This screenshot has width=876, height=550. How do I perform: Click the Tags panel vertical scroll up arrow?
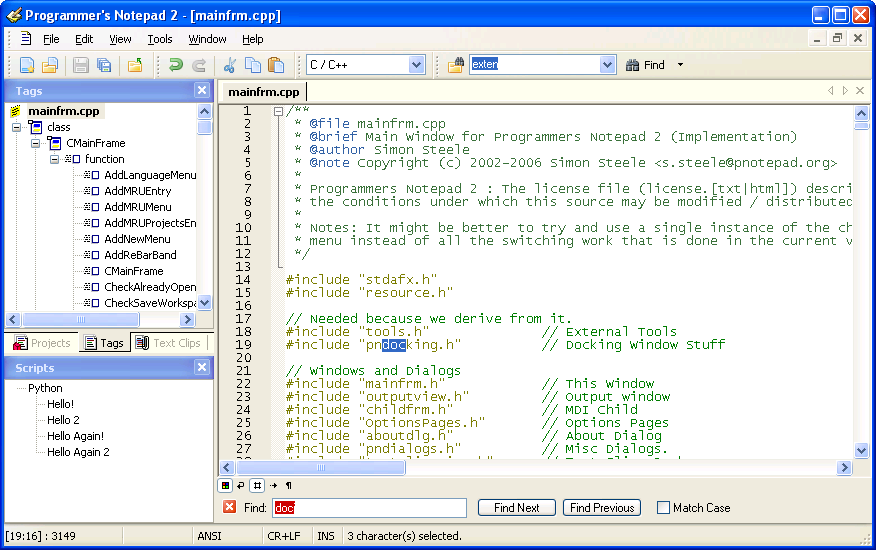[204, 111]
